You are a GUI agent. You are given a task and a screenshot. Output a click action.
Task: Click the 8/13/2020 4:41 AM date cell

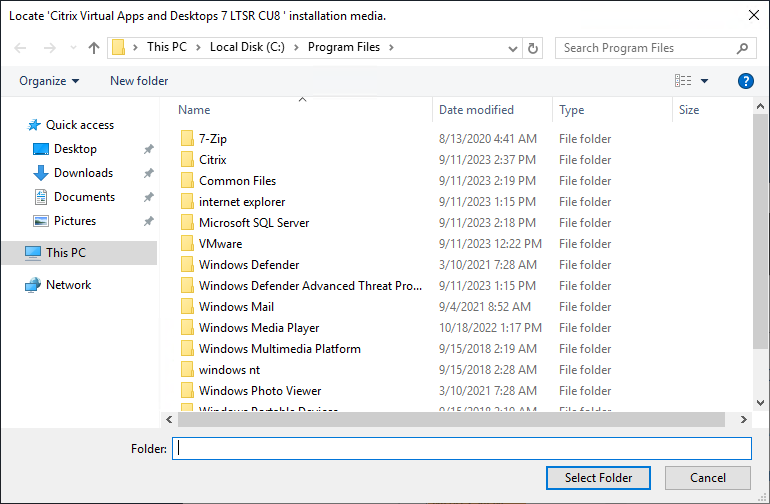click(488, 139)
